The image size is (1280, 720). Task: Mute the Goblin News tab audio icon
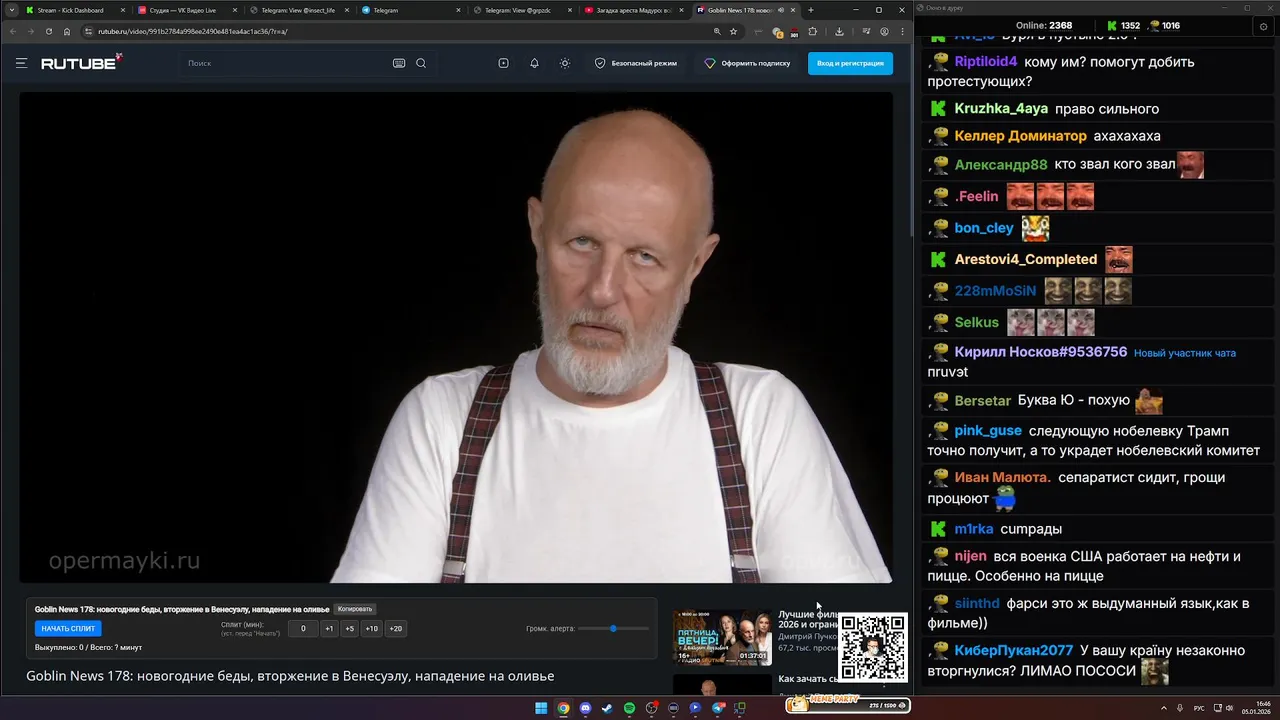point(779,10)
